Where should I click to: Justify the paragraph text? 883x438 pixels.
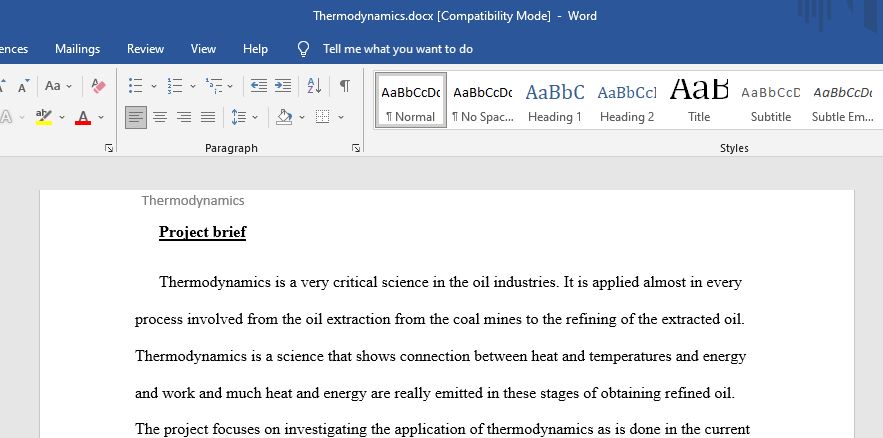click(208, 117)
